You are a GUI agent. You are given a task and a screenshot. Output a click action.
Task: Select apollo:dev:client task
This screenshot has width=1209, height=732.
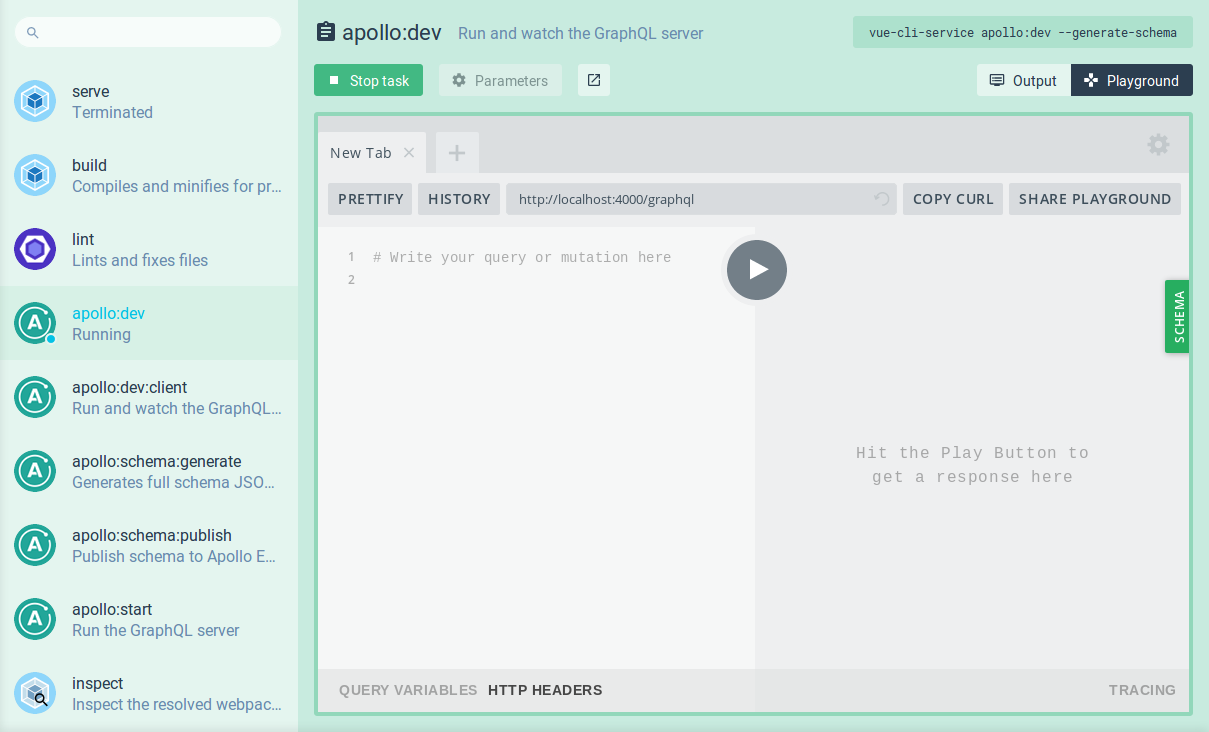click(x=149, y=397)
